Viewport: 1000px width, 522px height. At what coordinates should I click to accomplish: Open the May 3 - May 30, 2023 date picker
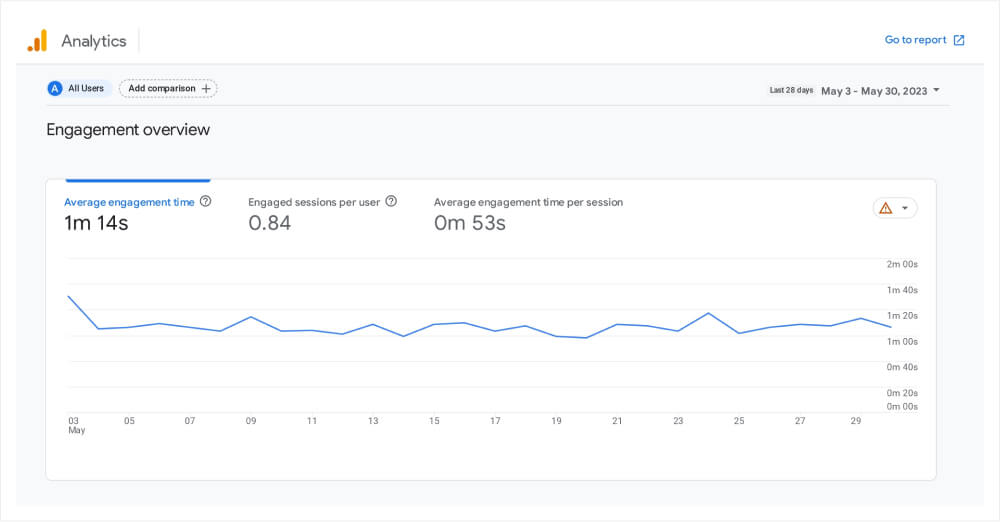coord(874,90)
